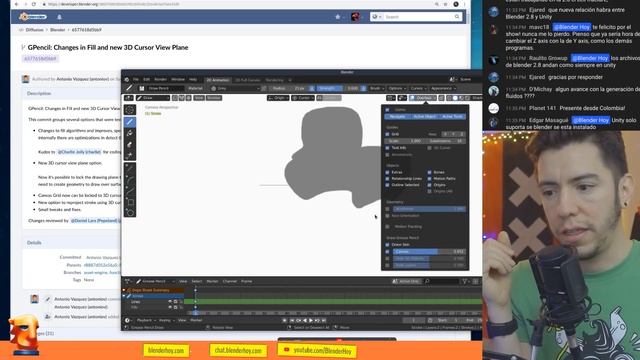Toggle radius pressure sensitivity icon
This screenshot has width=640, height=360.
pos(312,88)
